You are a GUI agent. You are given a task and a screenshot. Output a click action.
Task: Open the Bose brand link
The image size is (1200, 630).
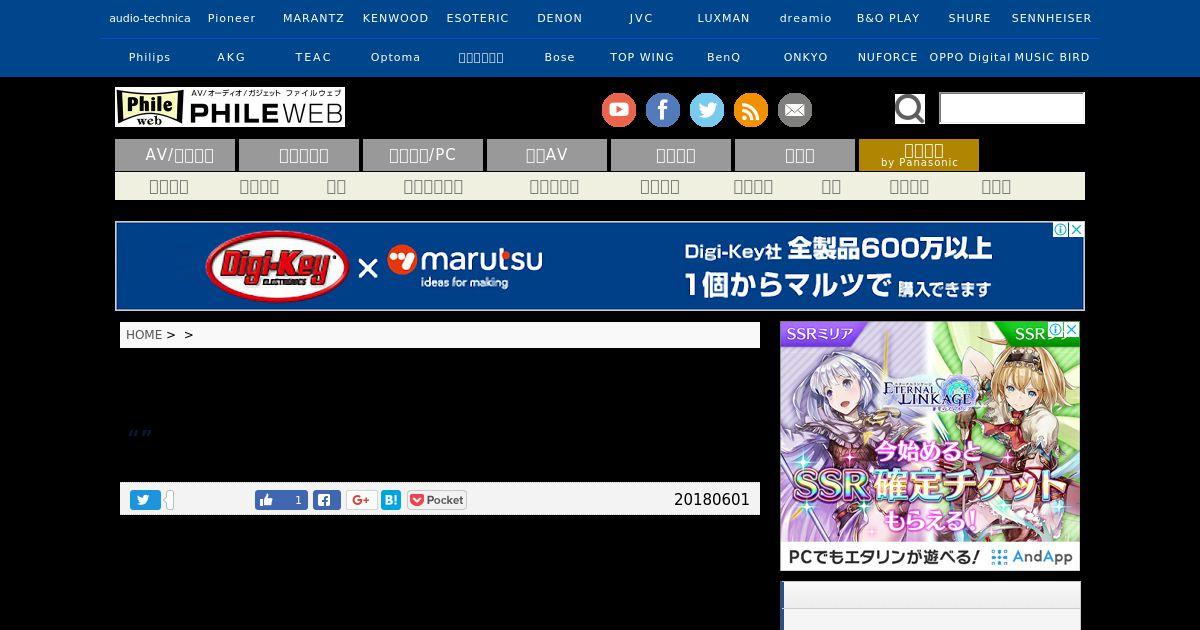click(x=560, y=57)
